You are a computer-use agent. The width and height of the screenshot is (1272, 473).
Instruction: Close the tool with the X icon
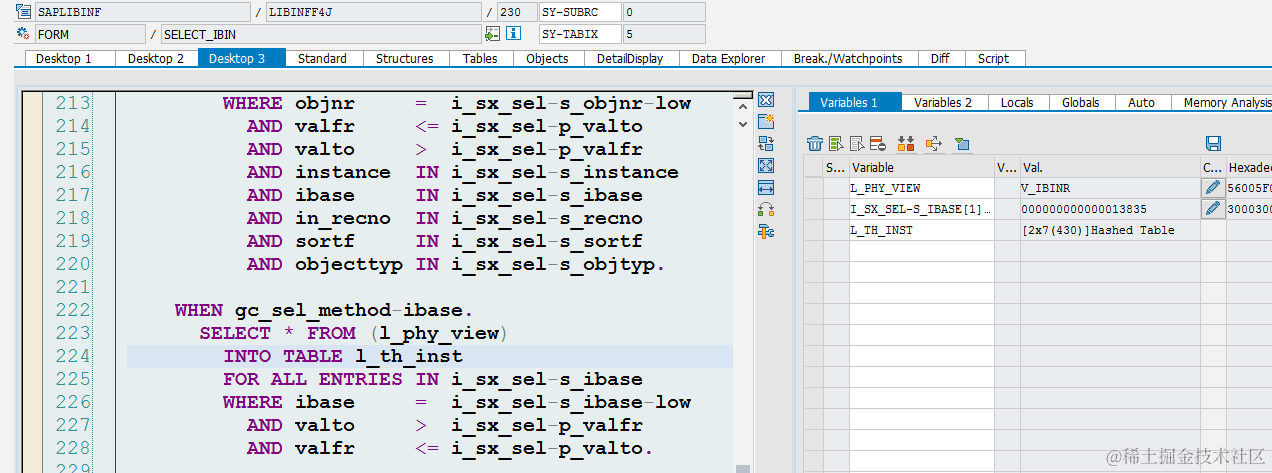coord(766,100)
